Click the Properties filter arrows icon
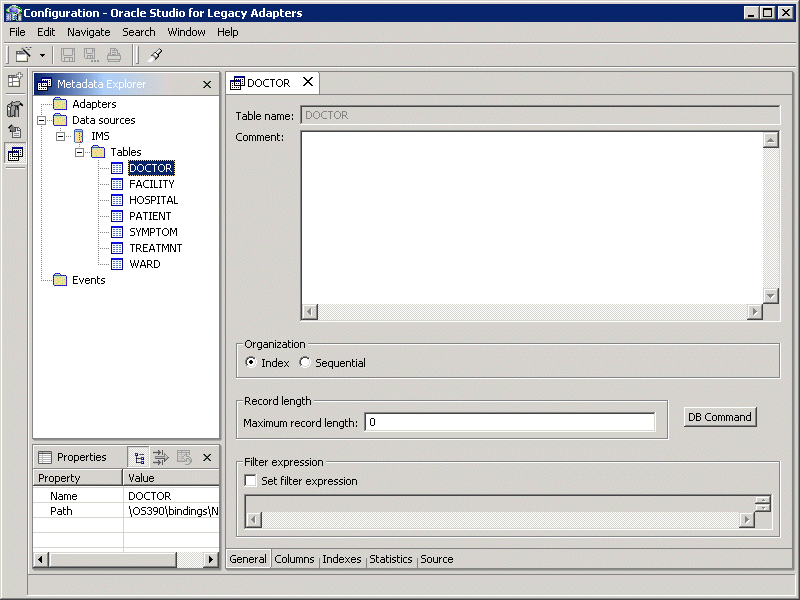Image resolution: width=800 pixels, height=600 pixels. [x=161, y=458]
